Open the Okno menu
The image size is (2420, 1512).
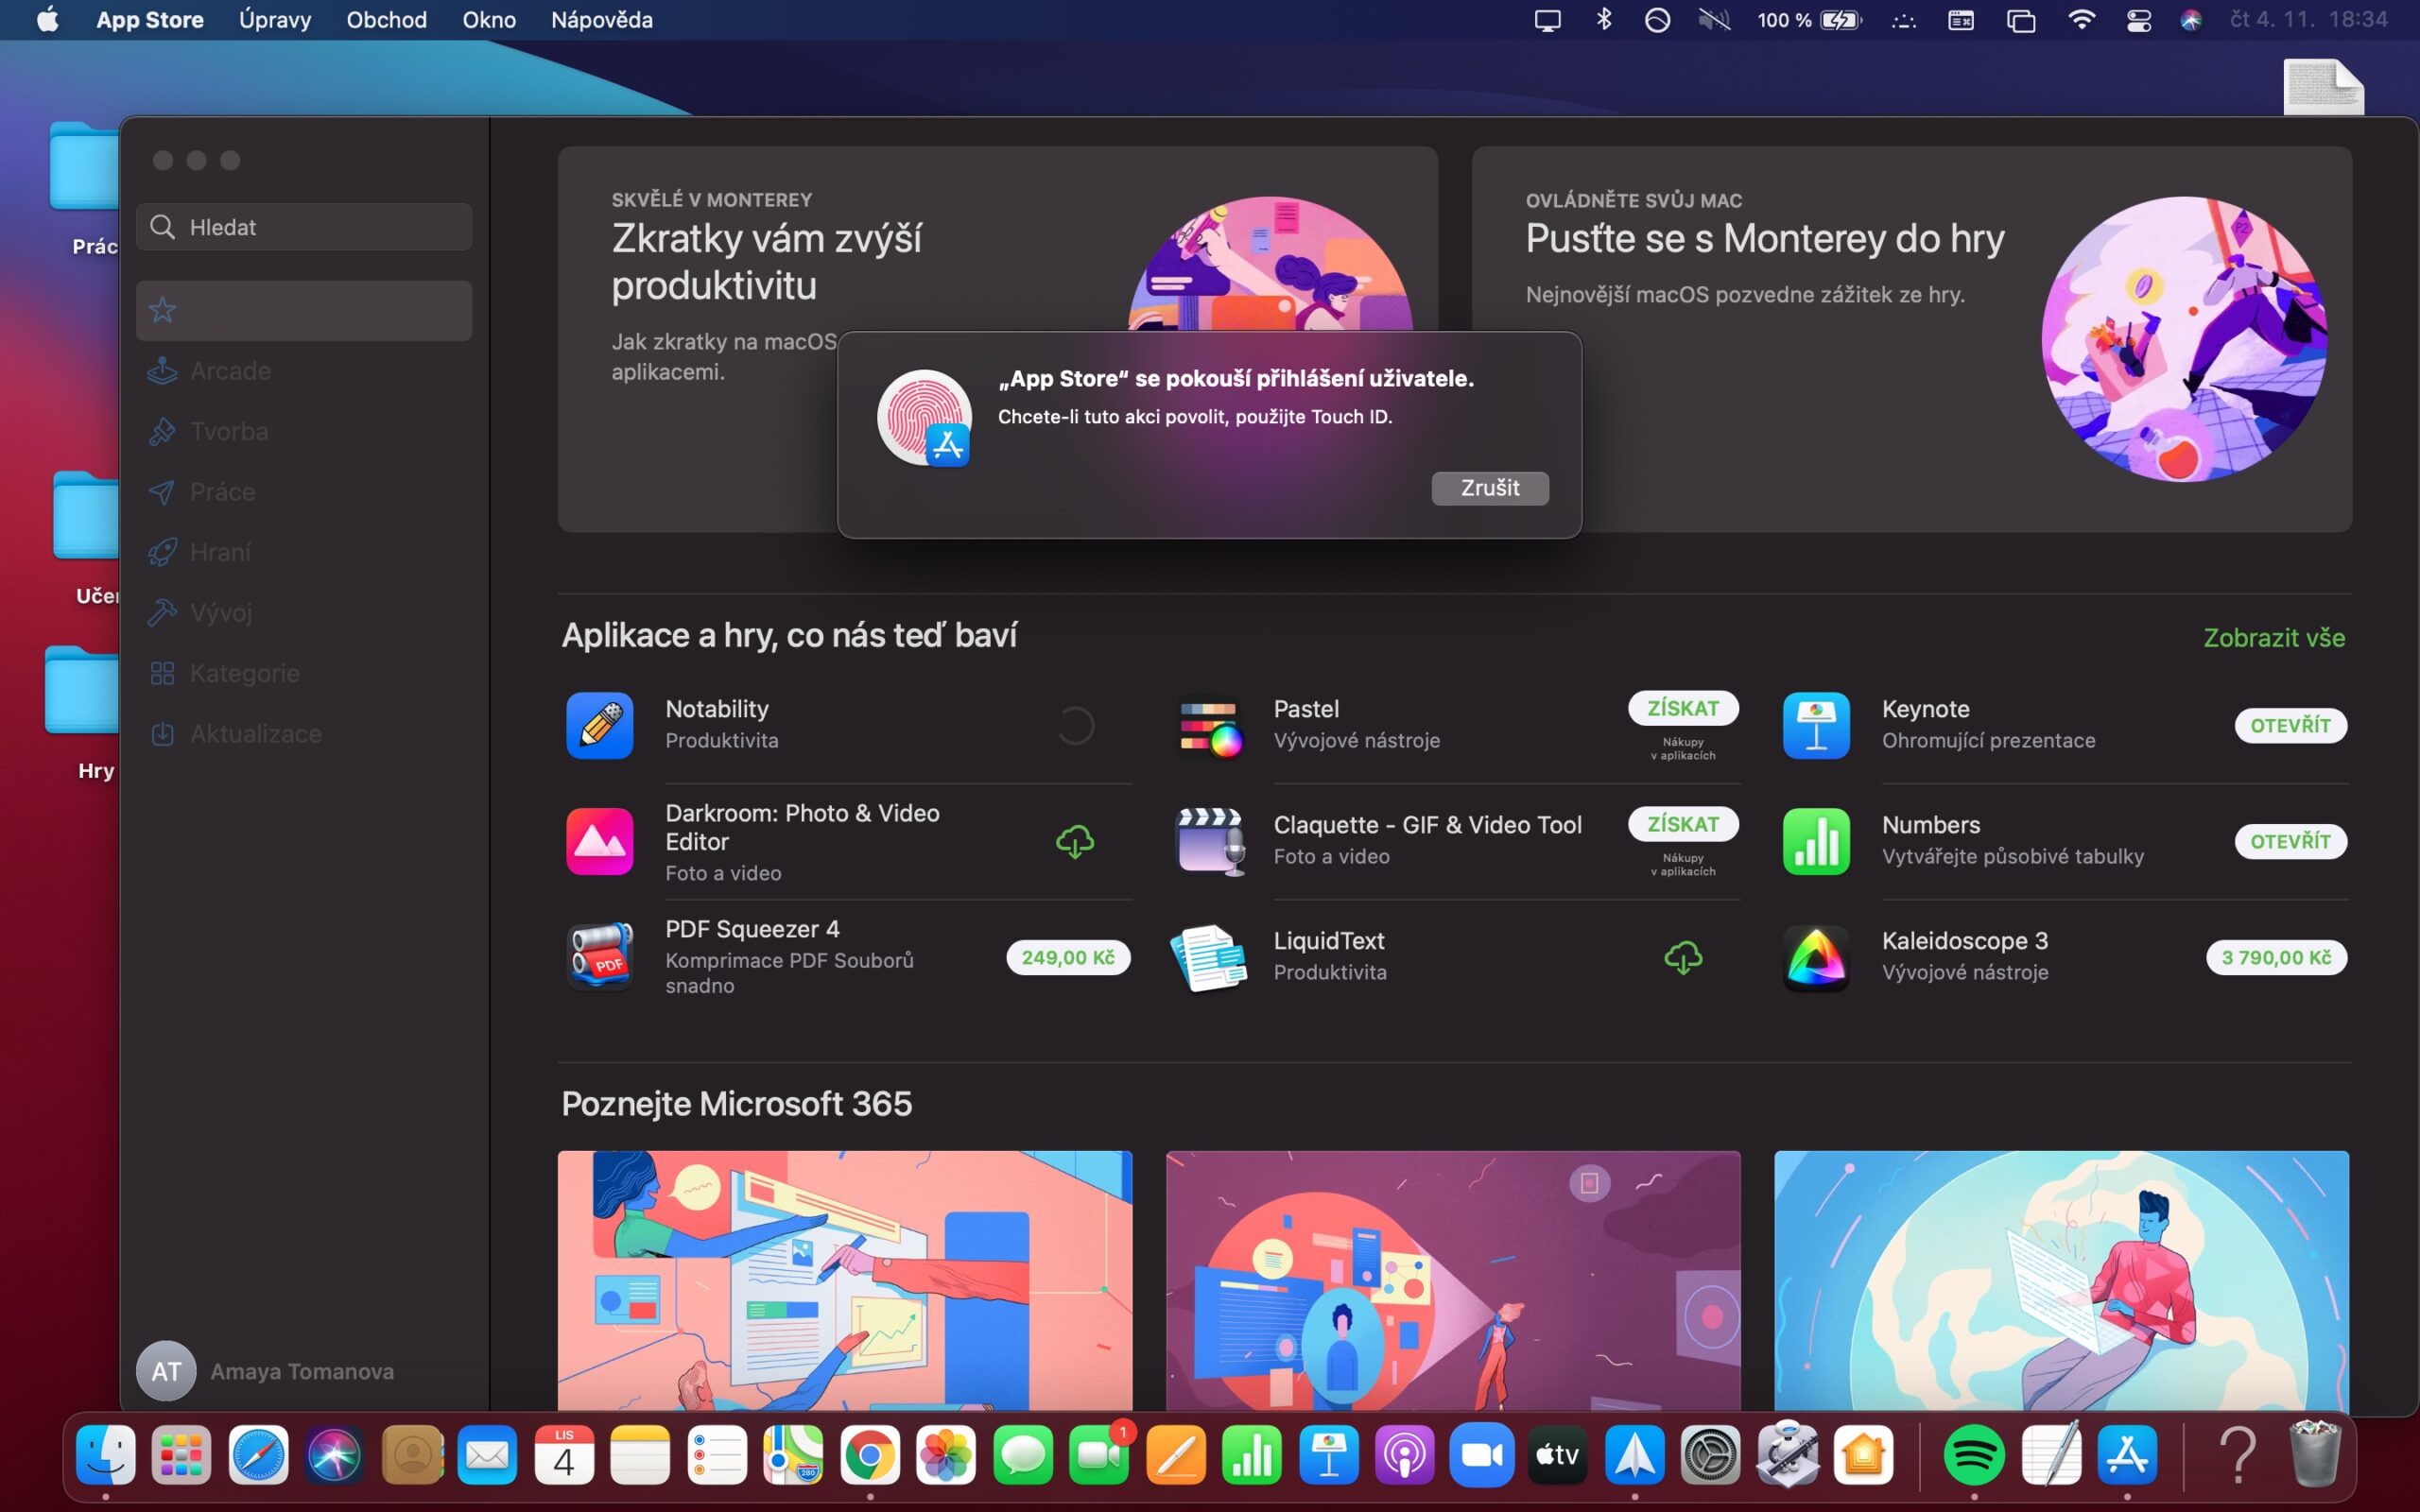click(x=489, y=20)
